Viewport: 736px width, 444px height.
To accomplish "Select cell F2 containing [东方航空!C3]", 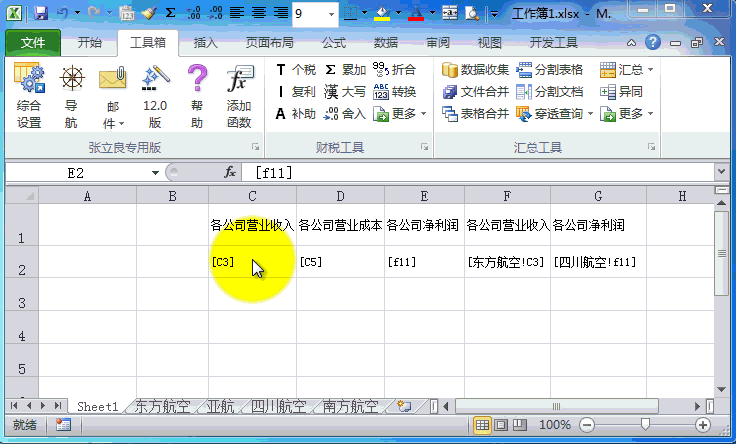I will (506, 262).
